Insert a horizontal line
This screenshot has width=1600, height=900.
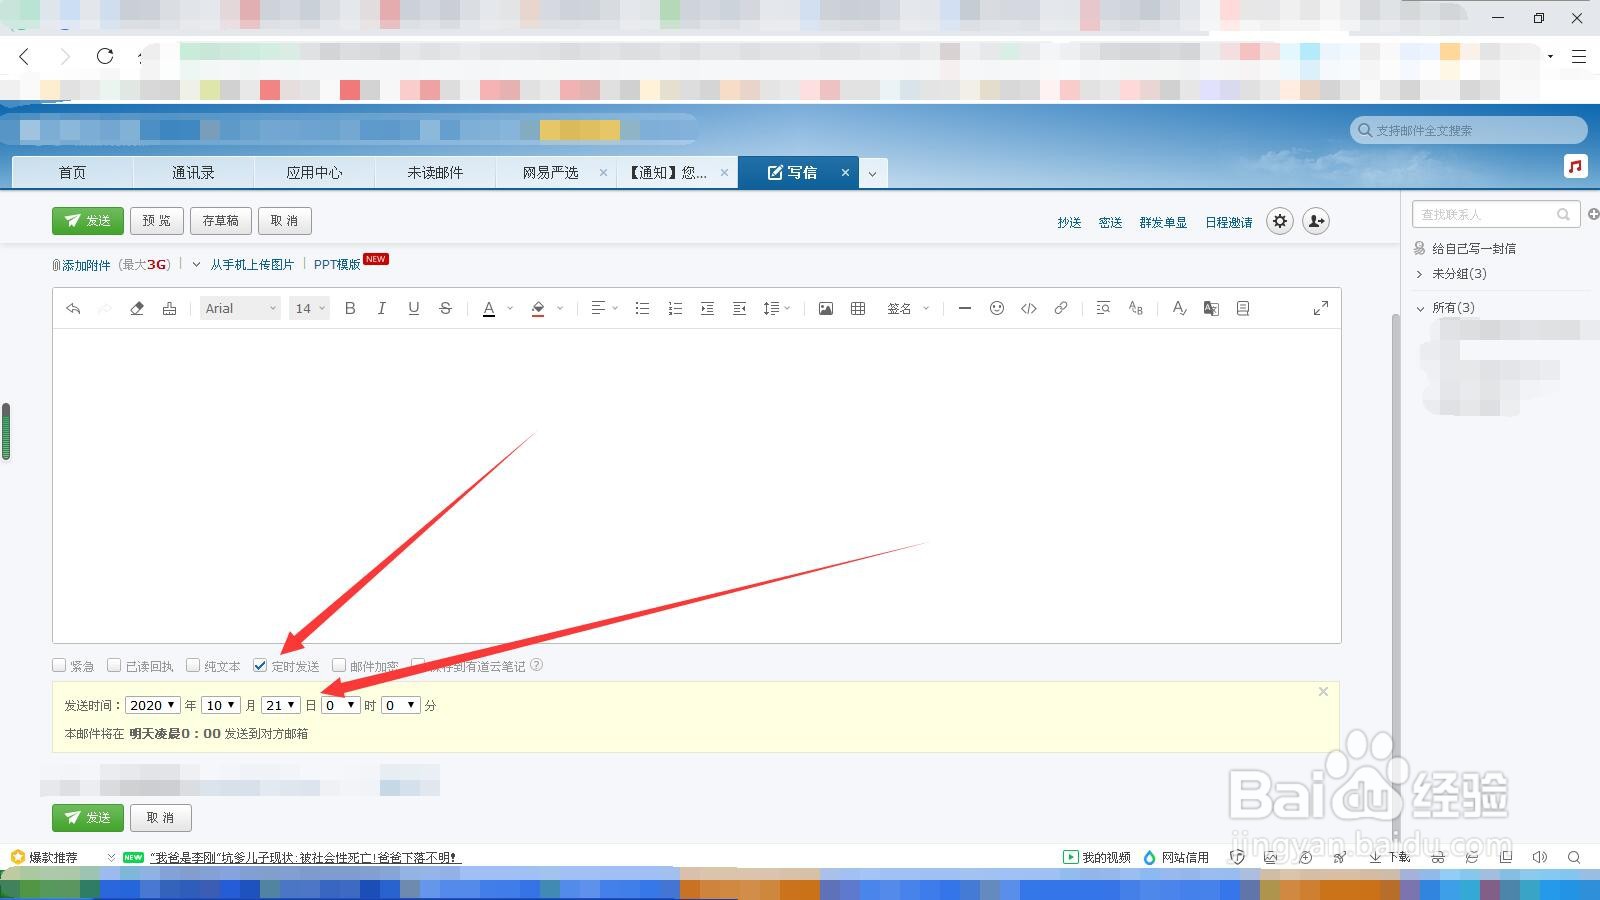point(964,309)
